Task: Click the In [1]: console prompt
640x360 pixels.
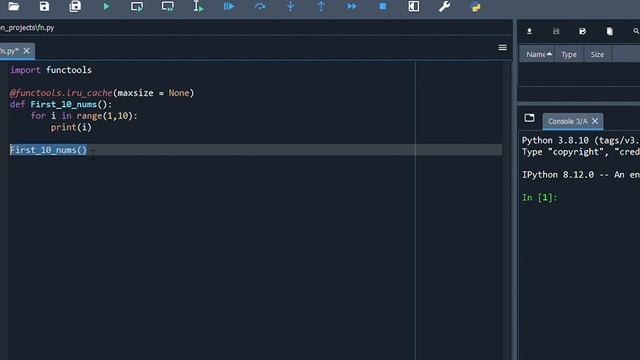Action: pos(539,198)
